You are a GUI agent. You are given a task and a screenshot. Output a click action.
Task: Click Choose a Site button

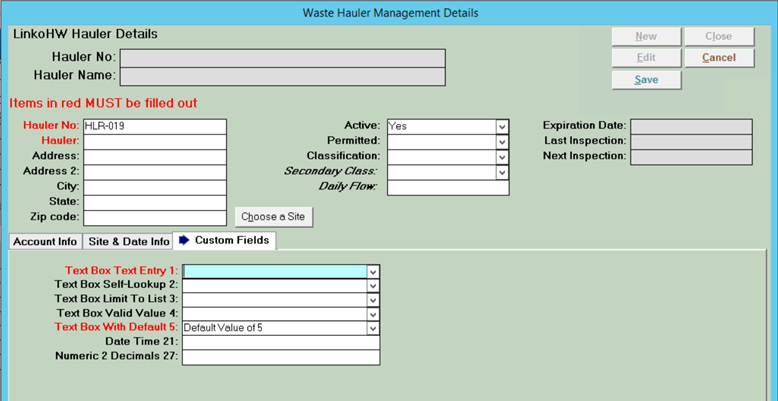[273, 217]
